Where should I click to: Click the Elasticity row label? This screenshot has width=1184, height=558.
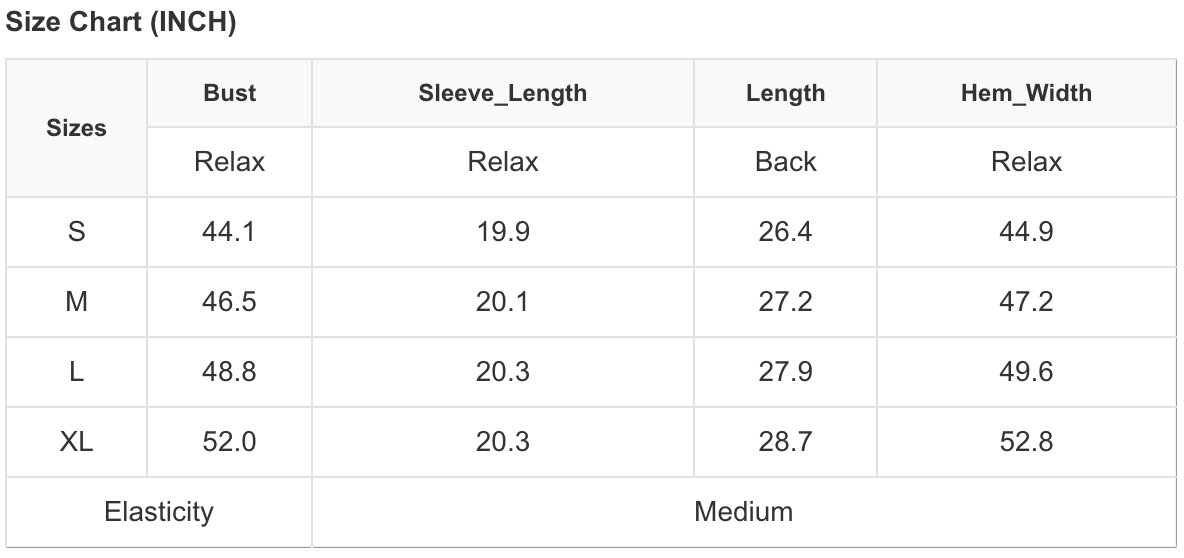[x=159, y=512]
